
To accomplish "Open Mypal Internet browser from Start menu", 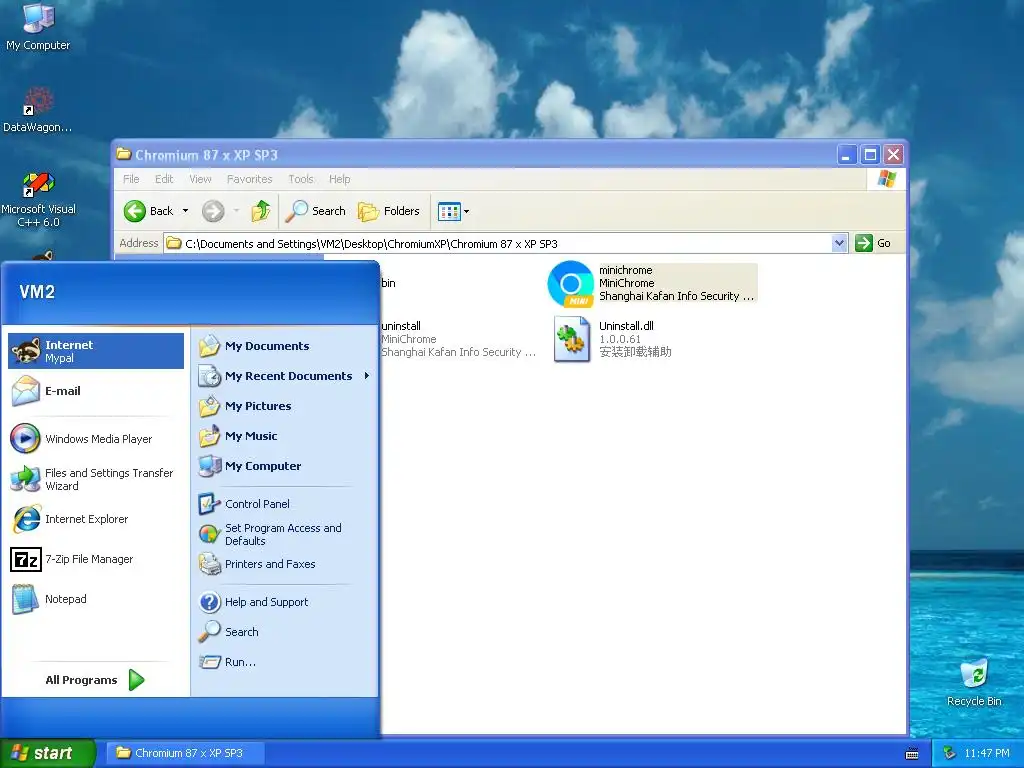I will [x=96, y=351].
